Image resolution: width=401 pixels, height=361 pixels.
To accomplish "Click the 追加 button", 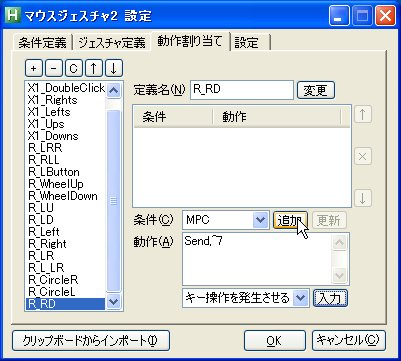I will [290, 220].
